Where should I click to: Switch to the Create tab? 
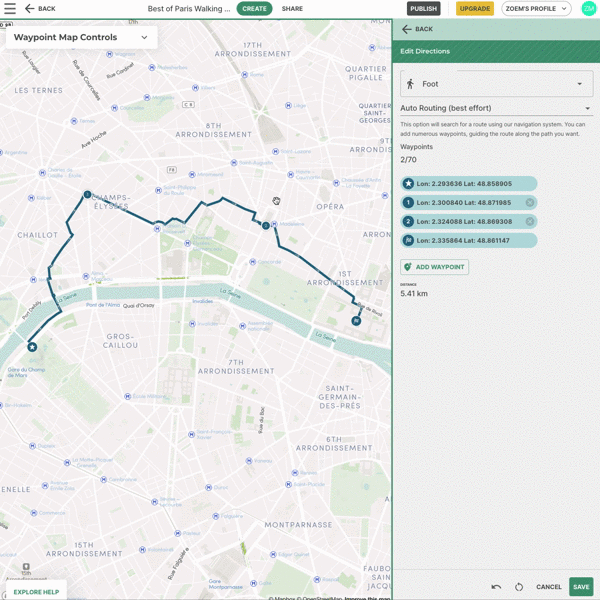254,9
